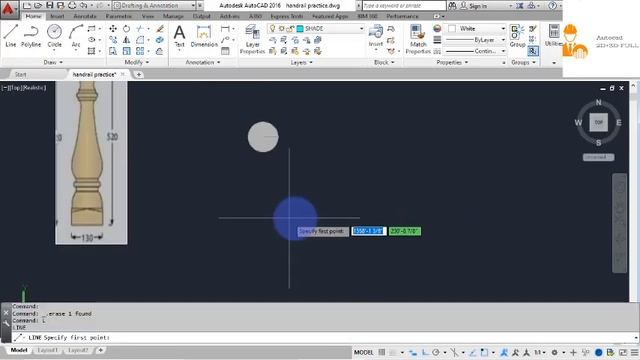Click Match Properties icon

418,40
